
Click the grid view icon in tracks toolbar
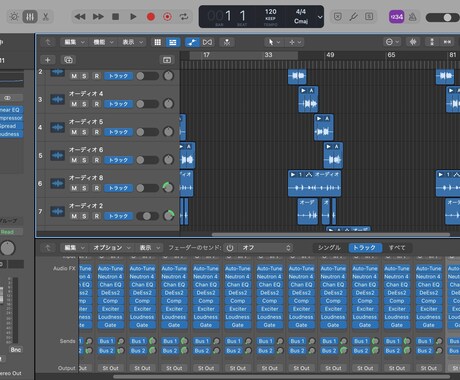158,42
